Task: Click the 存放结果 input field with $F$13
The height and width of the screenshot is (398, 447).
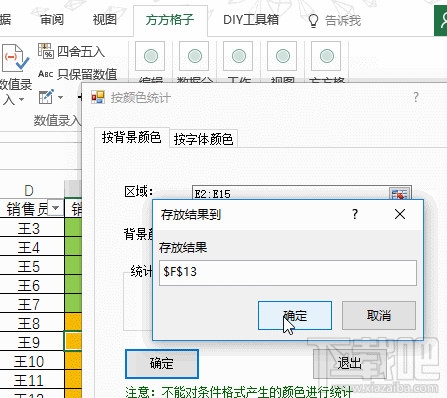Action: pos(288,273)
